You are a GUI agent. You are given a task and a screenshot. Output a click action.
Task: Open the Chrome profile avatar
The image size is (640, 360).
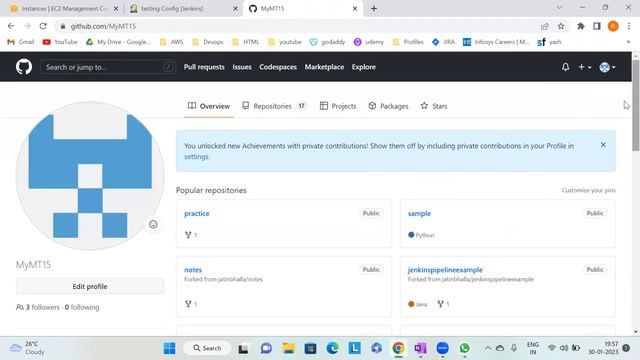click(x=613, y=26)
